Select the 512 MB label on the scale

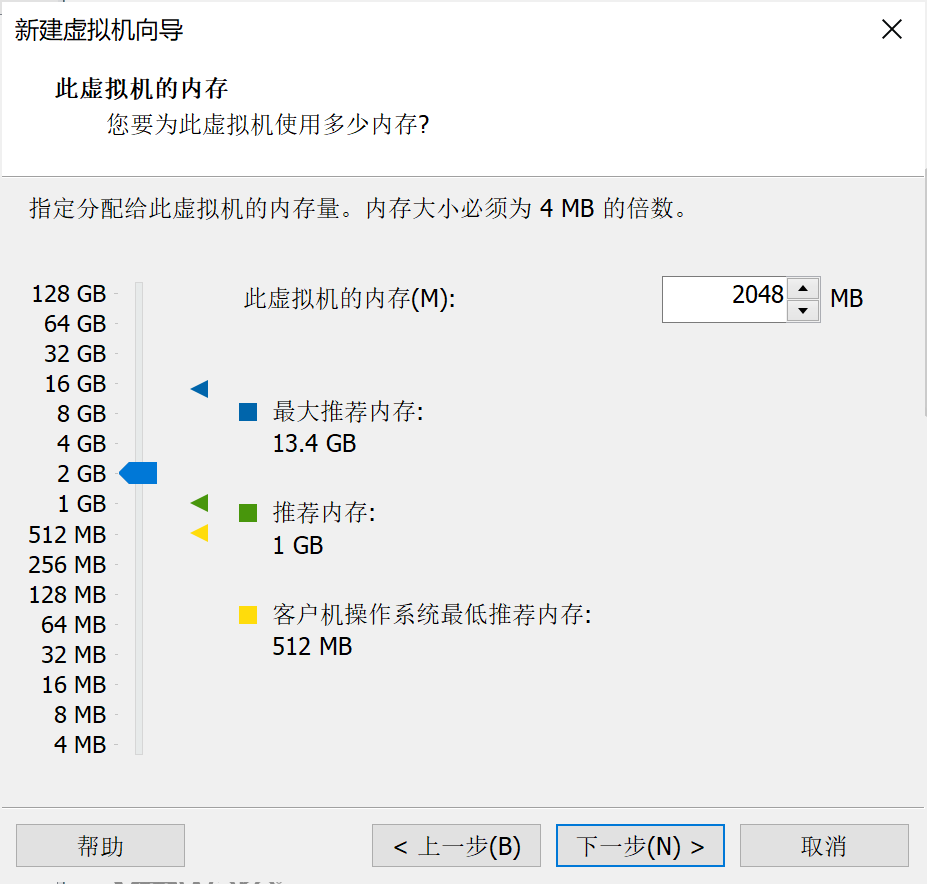[x=67, y=535]
